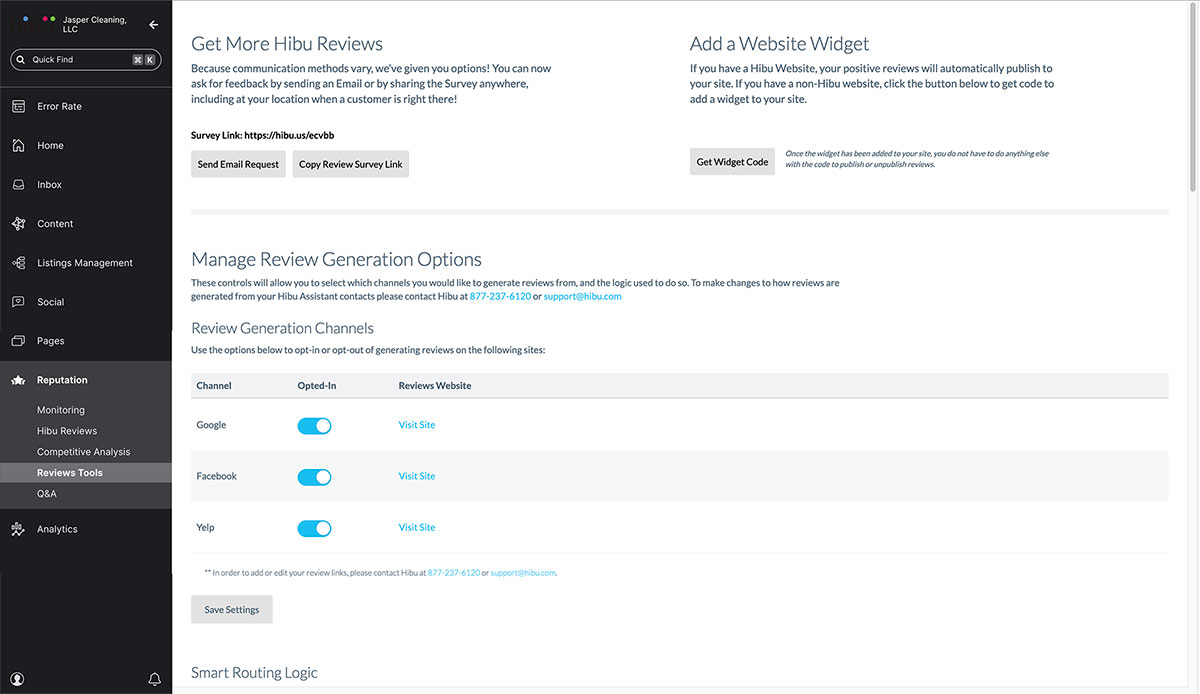Click the Analytics chart icon

coord(18,529)
